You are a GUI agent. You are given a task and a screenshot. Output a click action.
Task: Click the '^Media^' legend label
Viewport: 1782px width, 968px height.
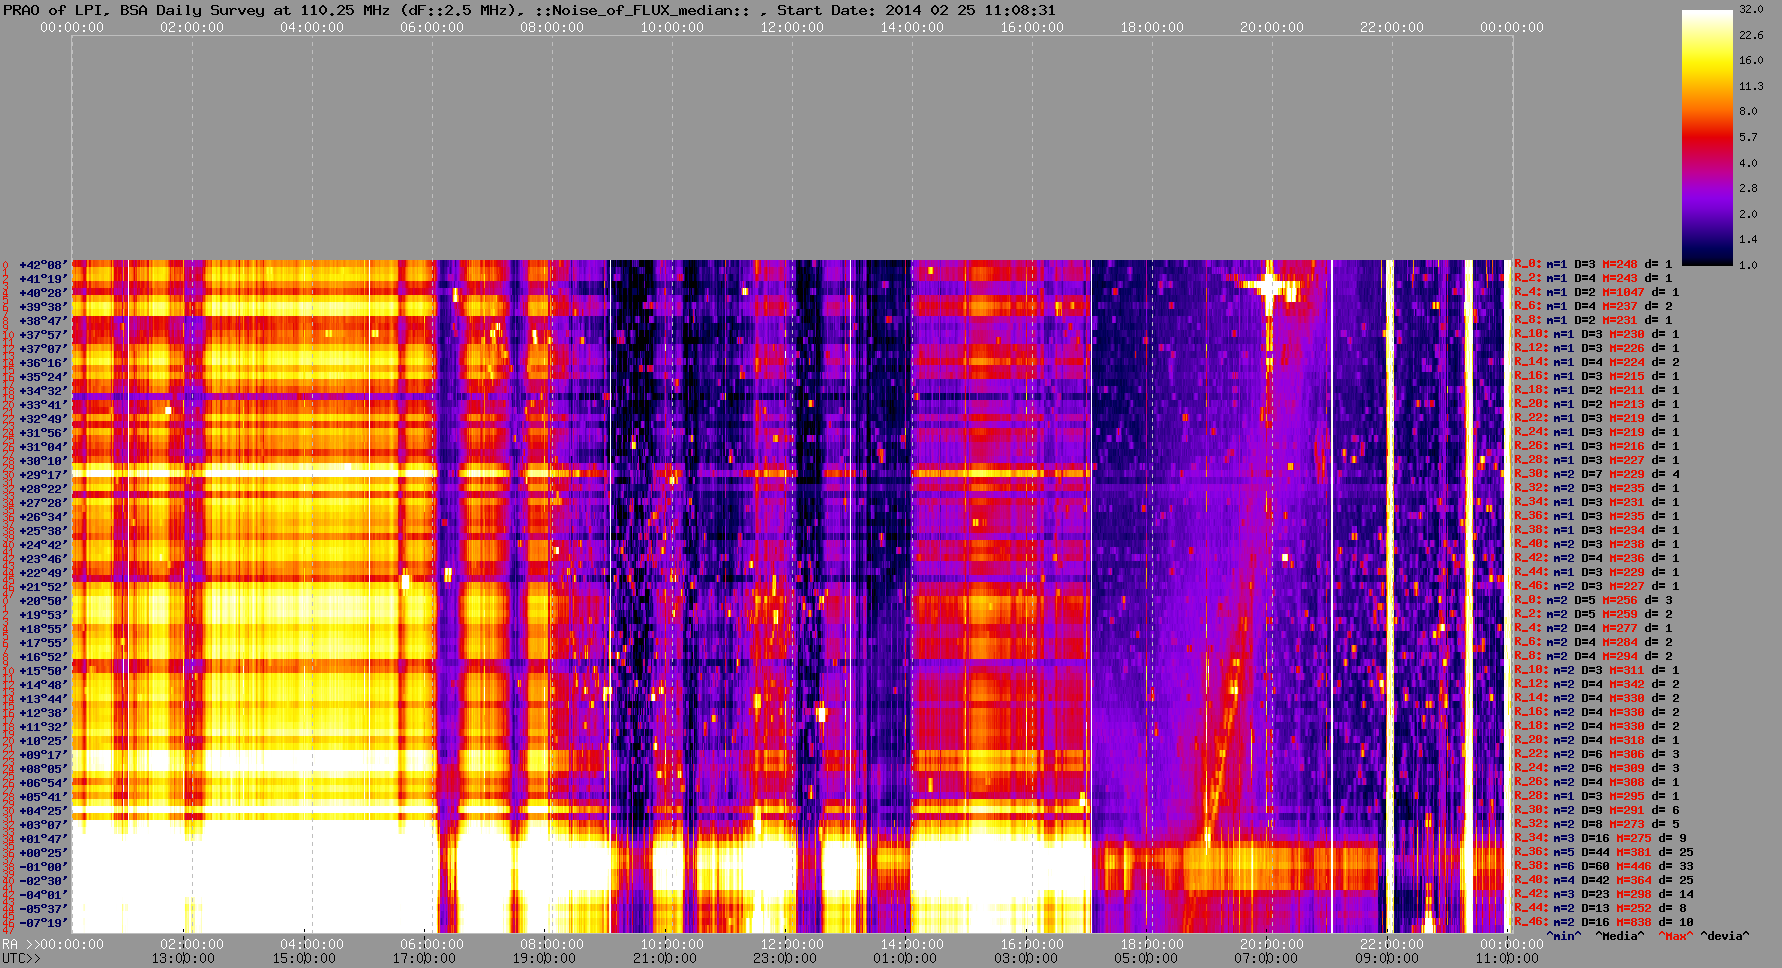click(1619, 936)
